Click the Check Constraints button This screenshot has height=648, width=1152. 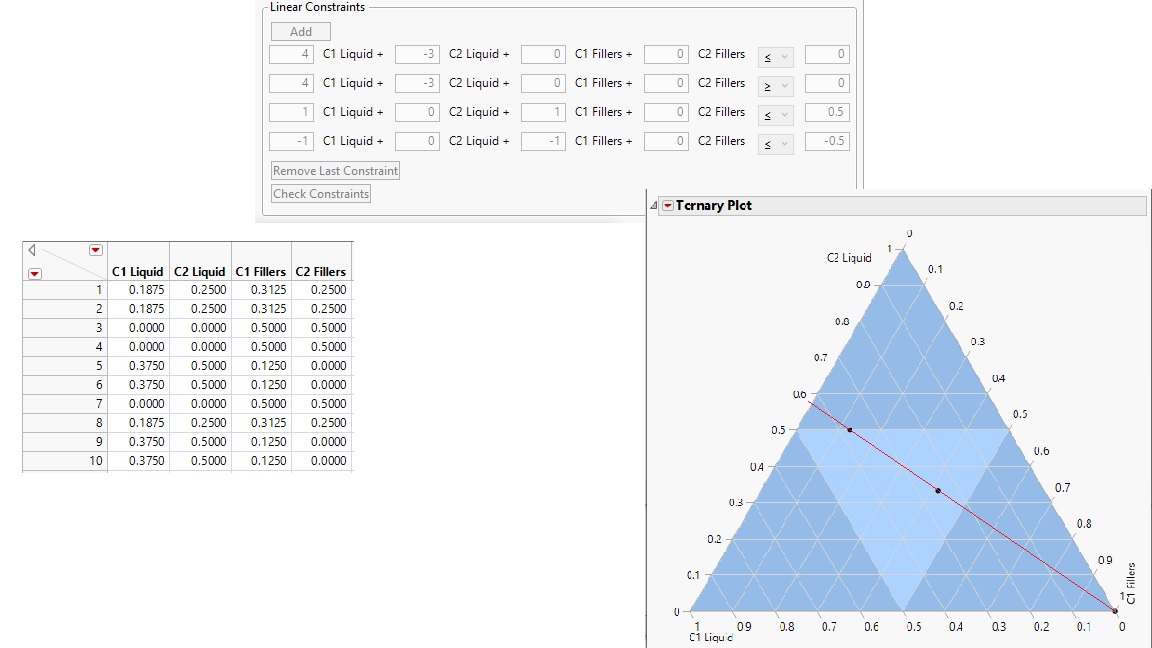320,193
